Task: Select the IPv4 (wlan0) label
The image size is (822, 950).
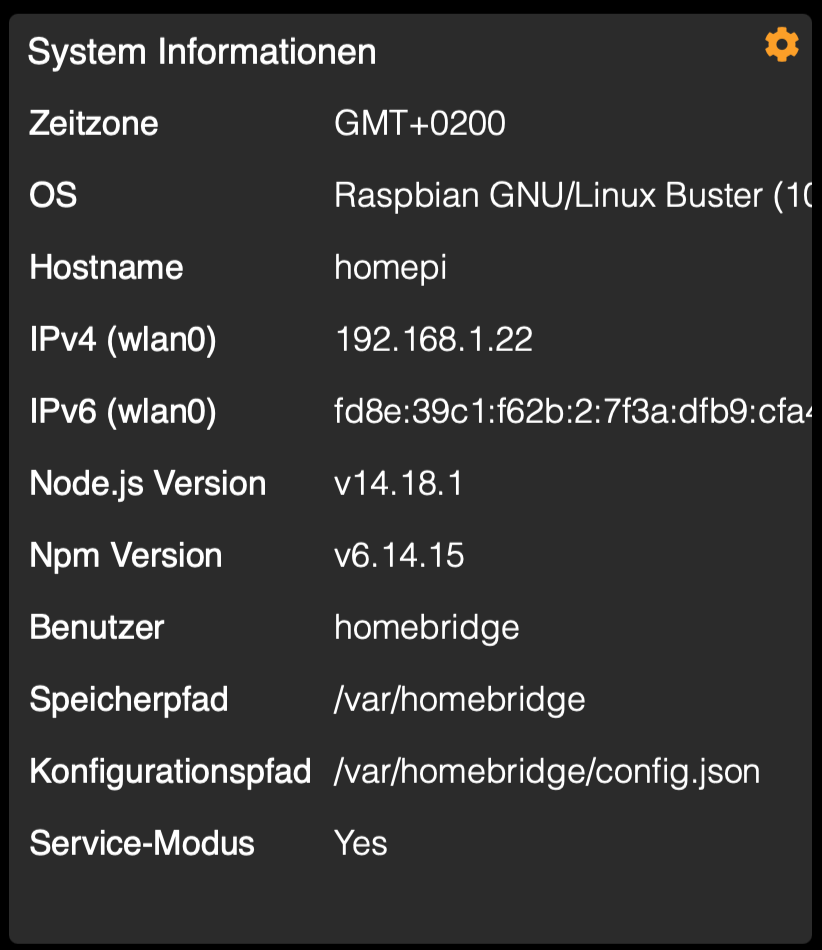Action: pos(123,340)
